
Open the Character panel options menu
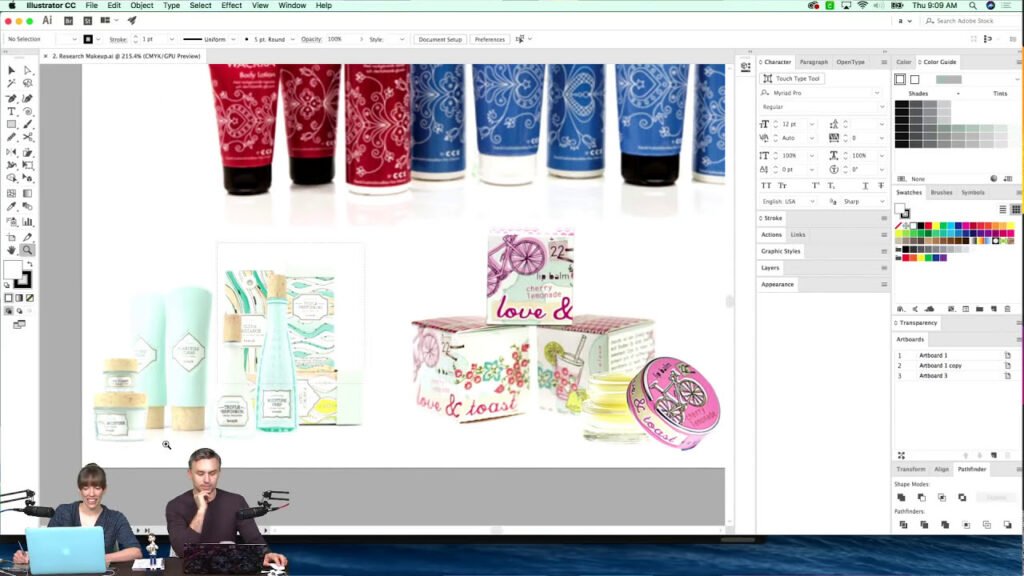pos(884,62)
